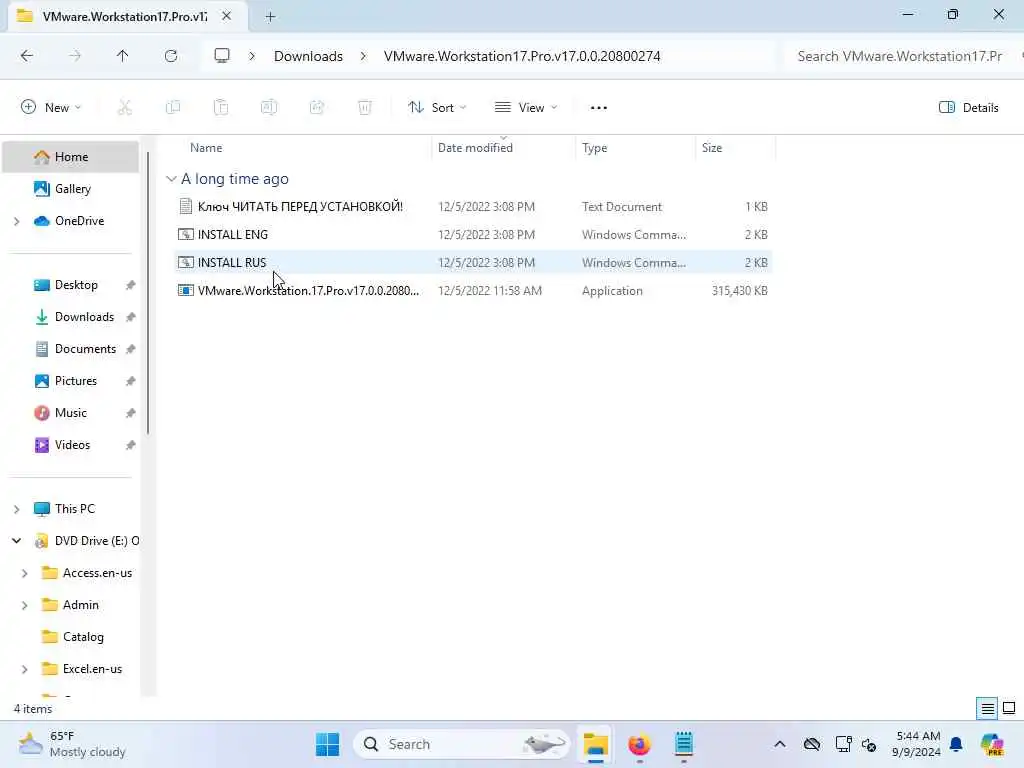Click the Rename icon in toolbar

click(269, 108)
